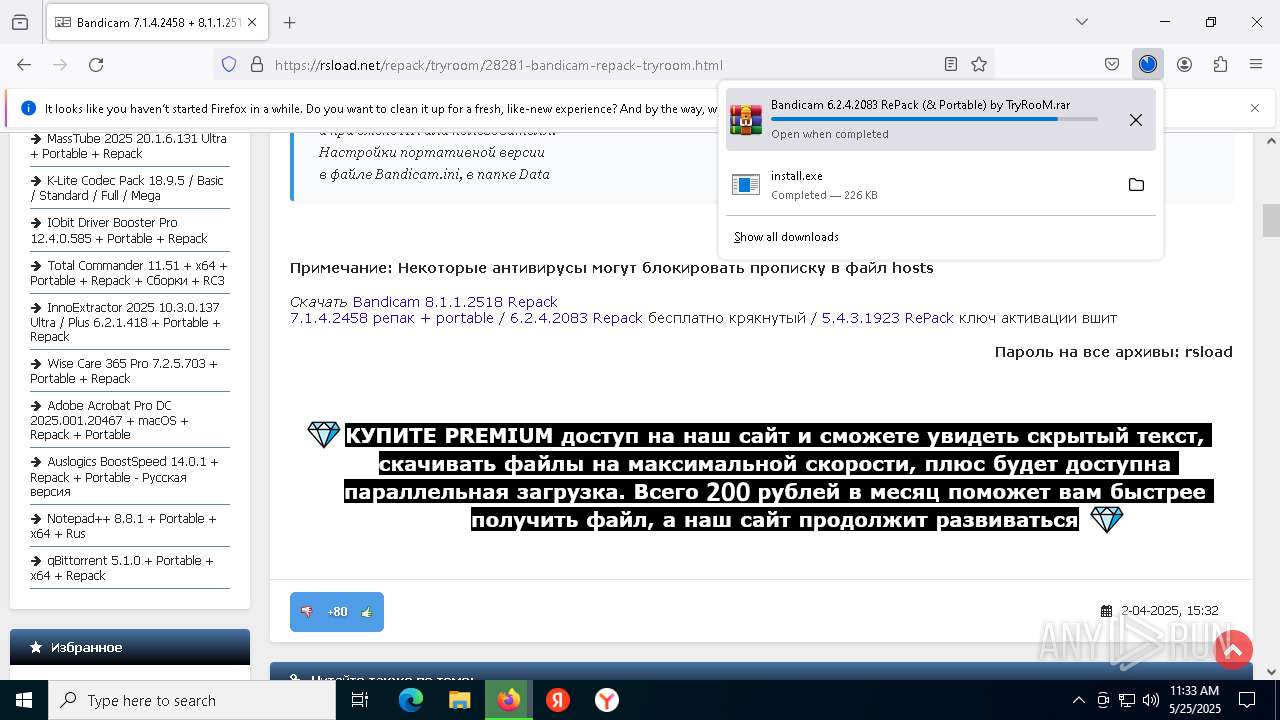The width and height of the screenshot is (1280, 720).
Task: Click the calendar date icon
Action: coord(1106,611)
